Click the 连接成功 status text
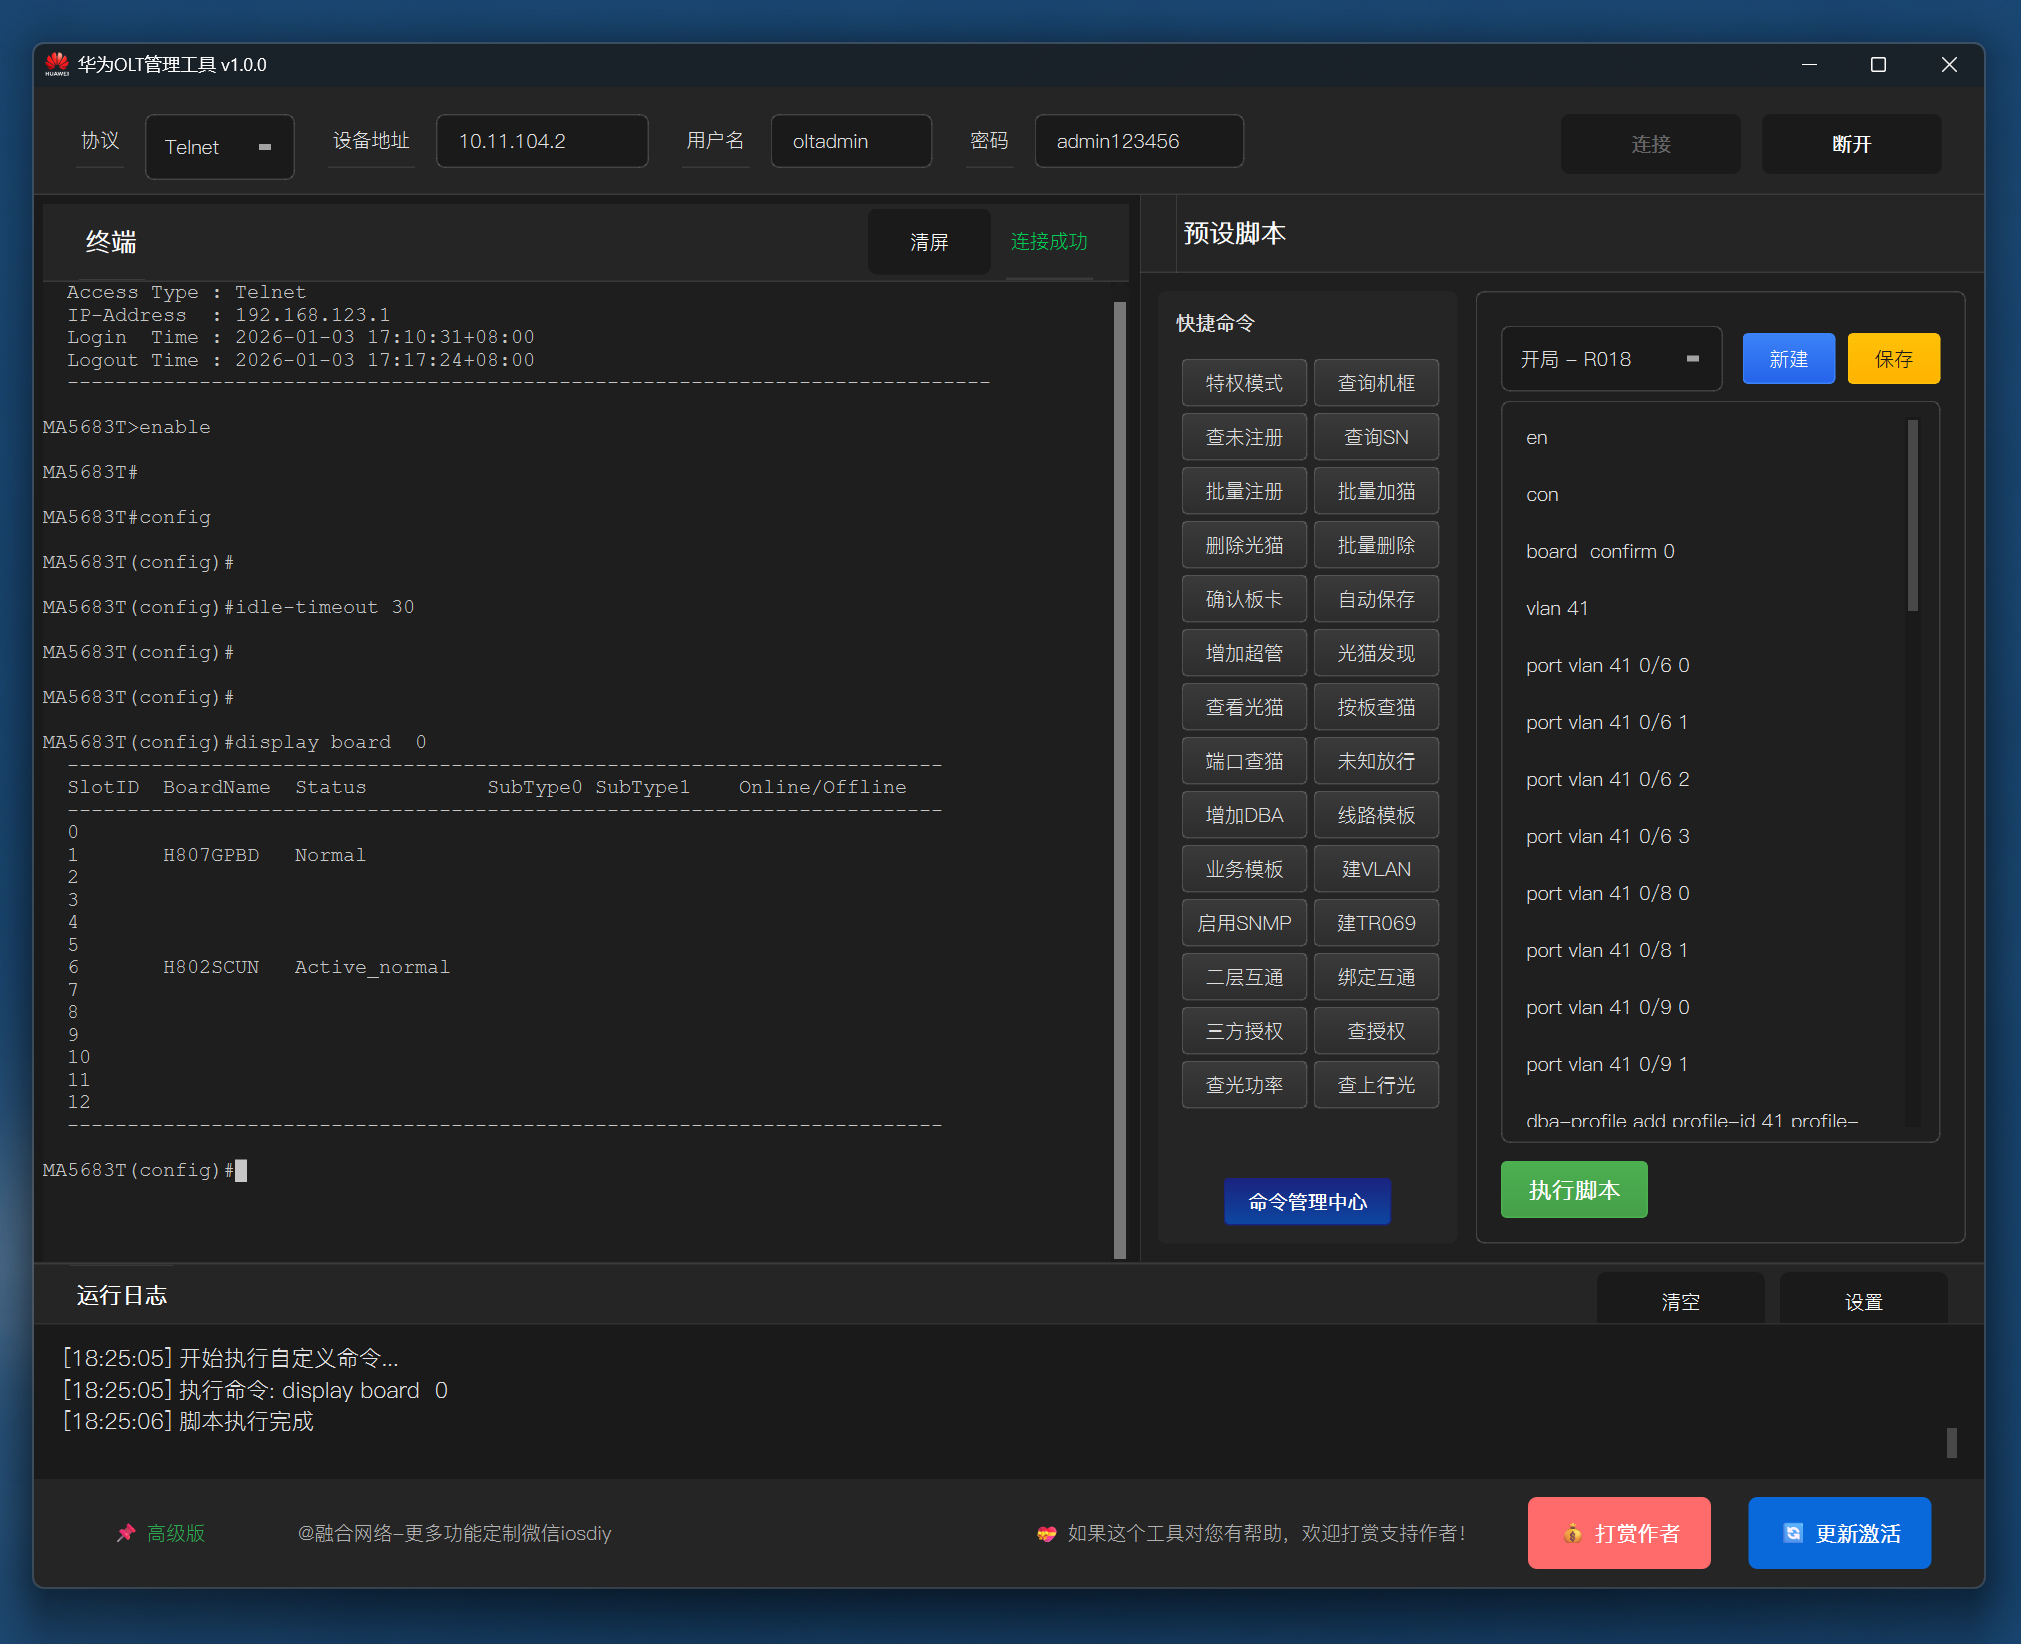 point(1049,241)
